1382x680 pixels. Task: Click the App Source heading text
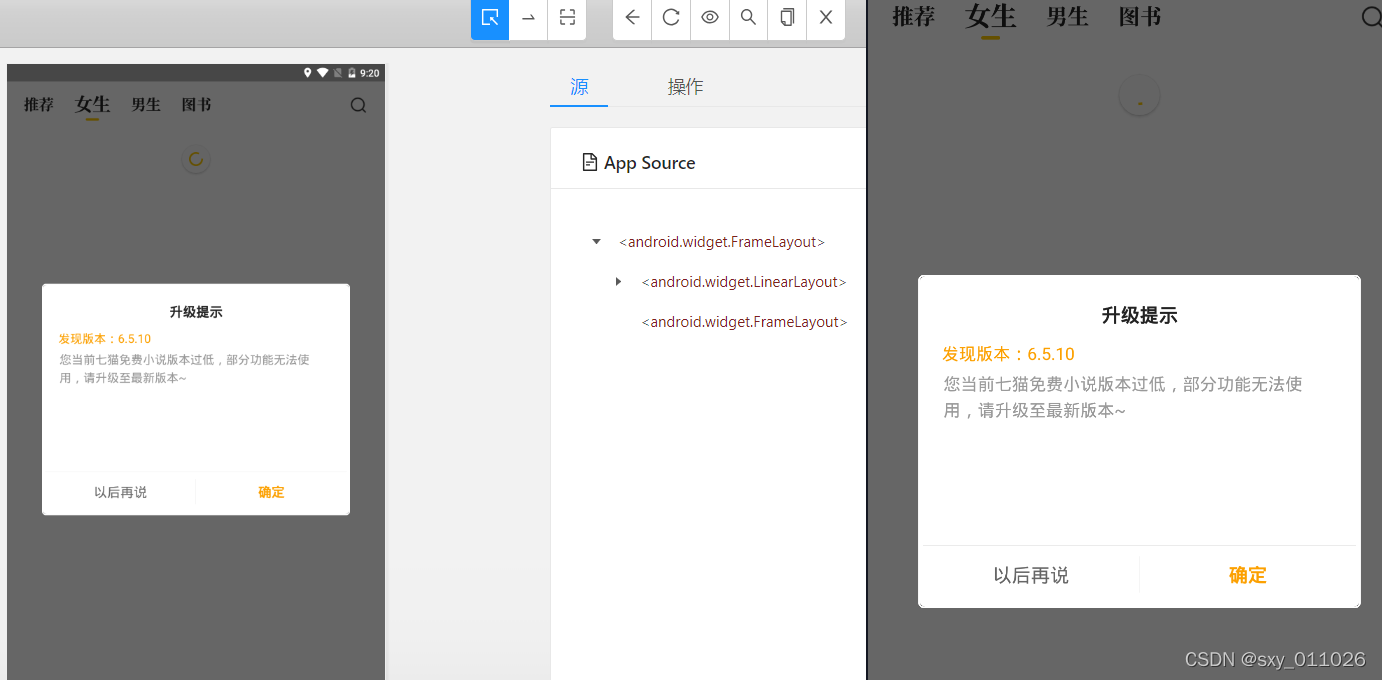[650, 163]
